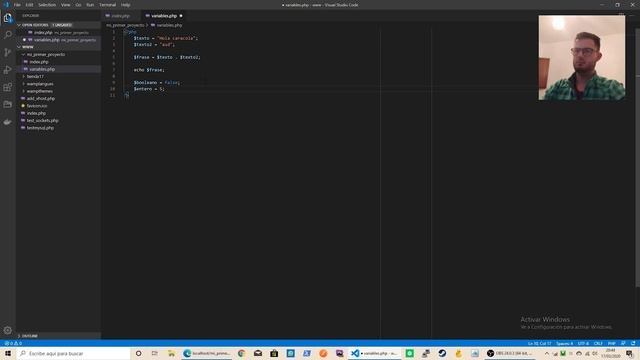The height and width of the screenshot is (360, 640).
Task: Open the Run menu
Action: click(90, 5)
